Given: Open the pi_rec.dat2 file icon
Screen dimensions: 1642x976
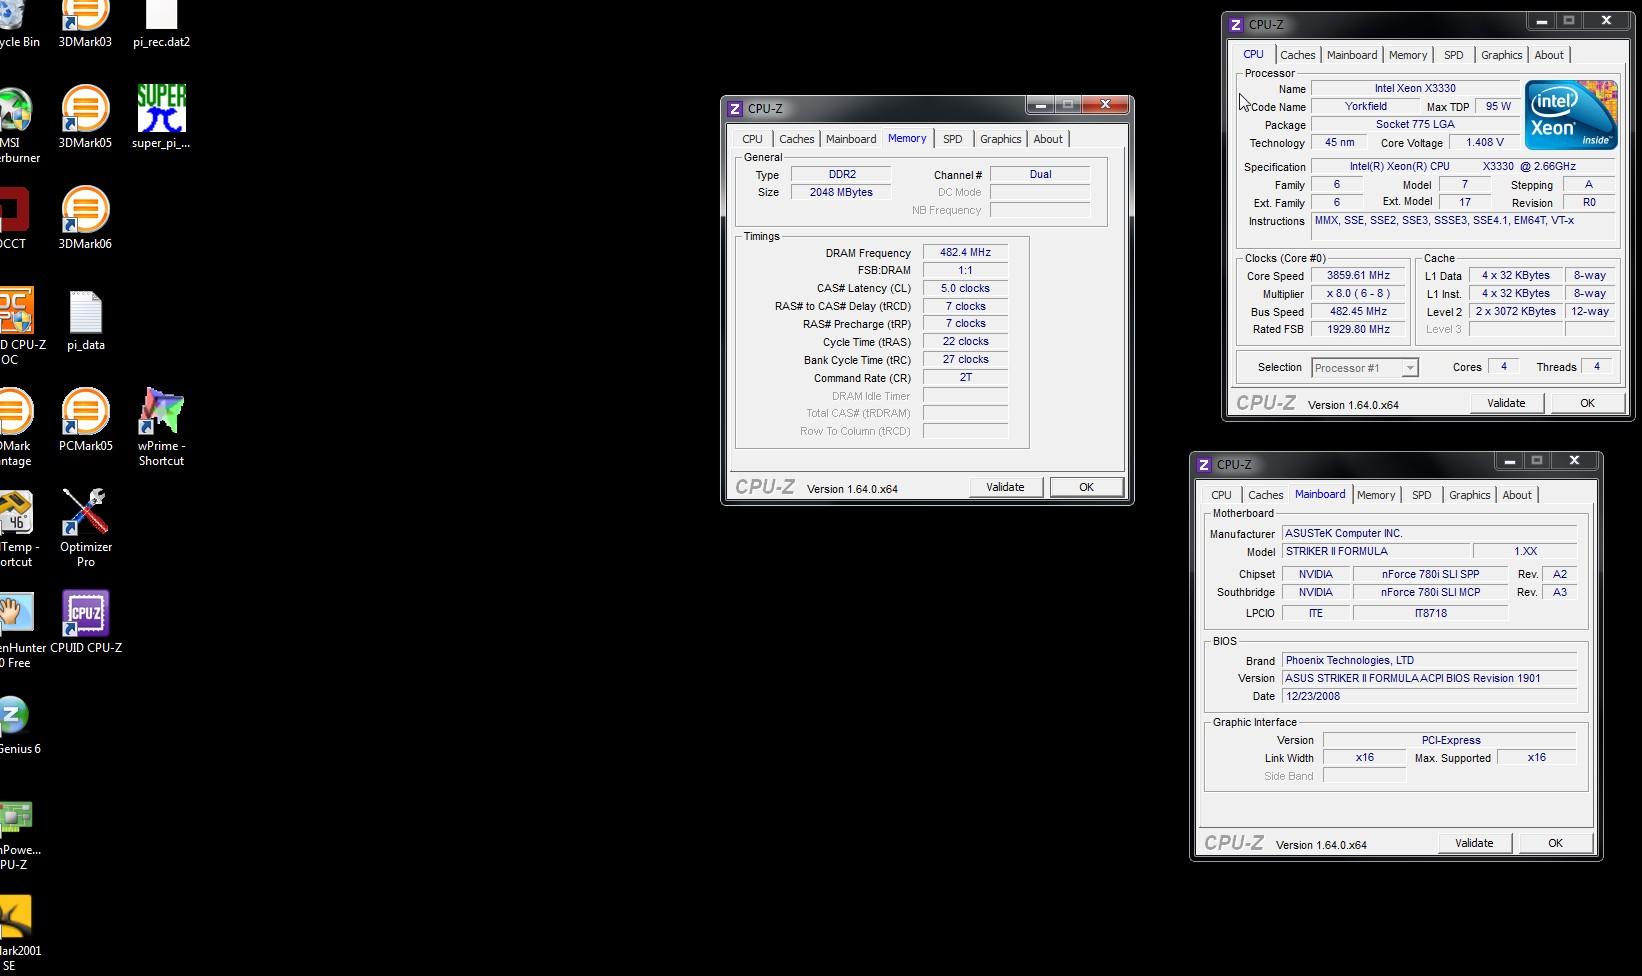Looking at the screenshot, I should [x=161, y=24].
